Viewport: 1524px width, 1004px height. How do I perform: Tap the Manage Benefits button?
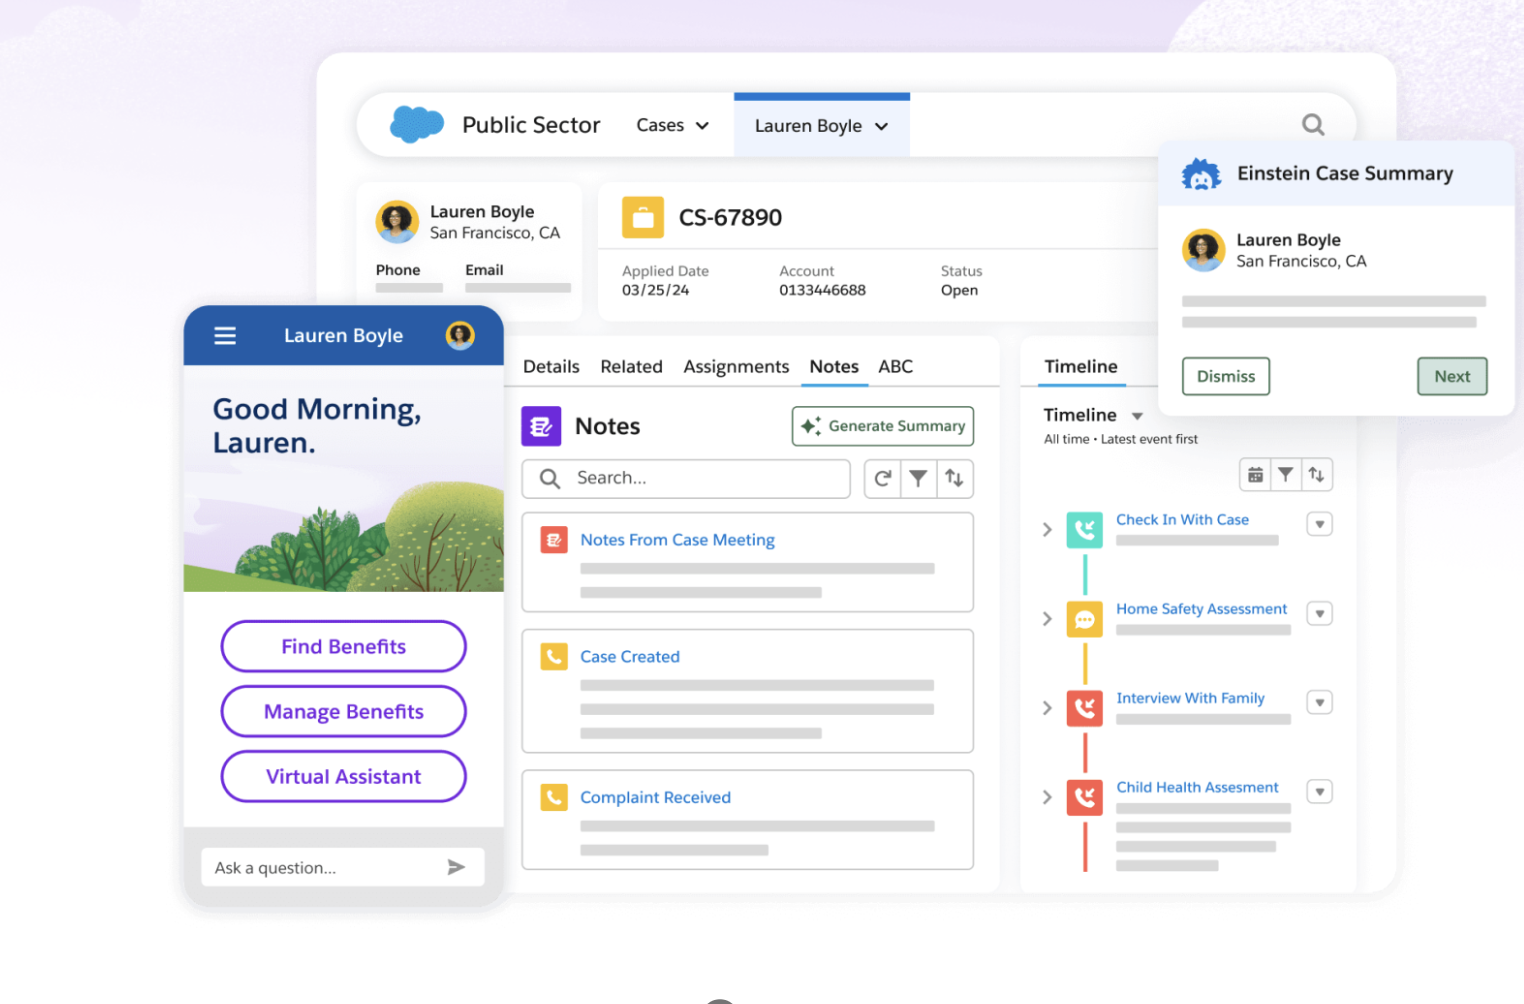343,711
